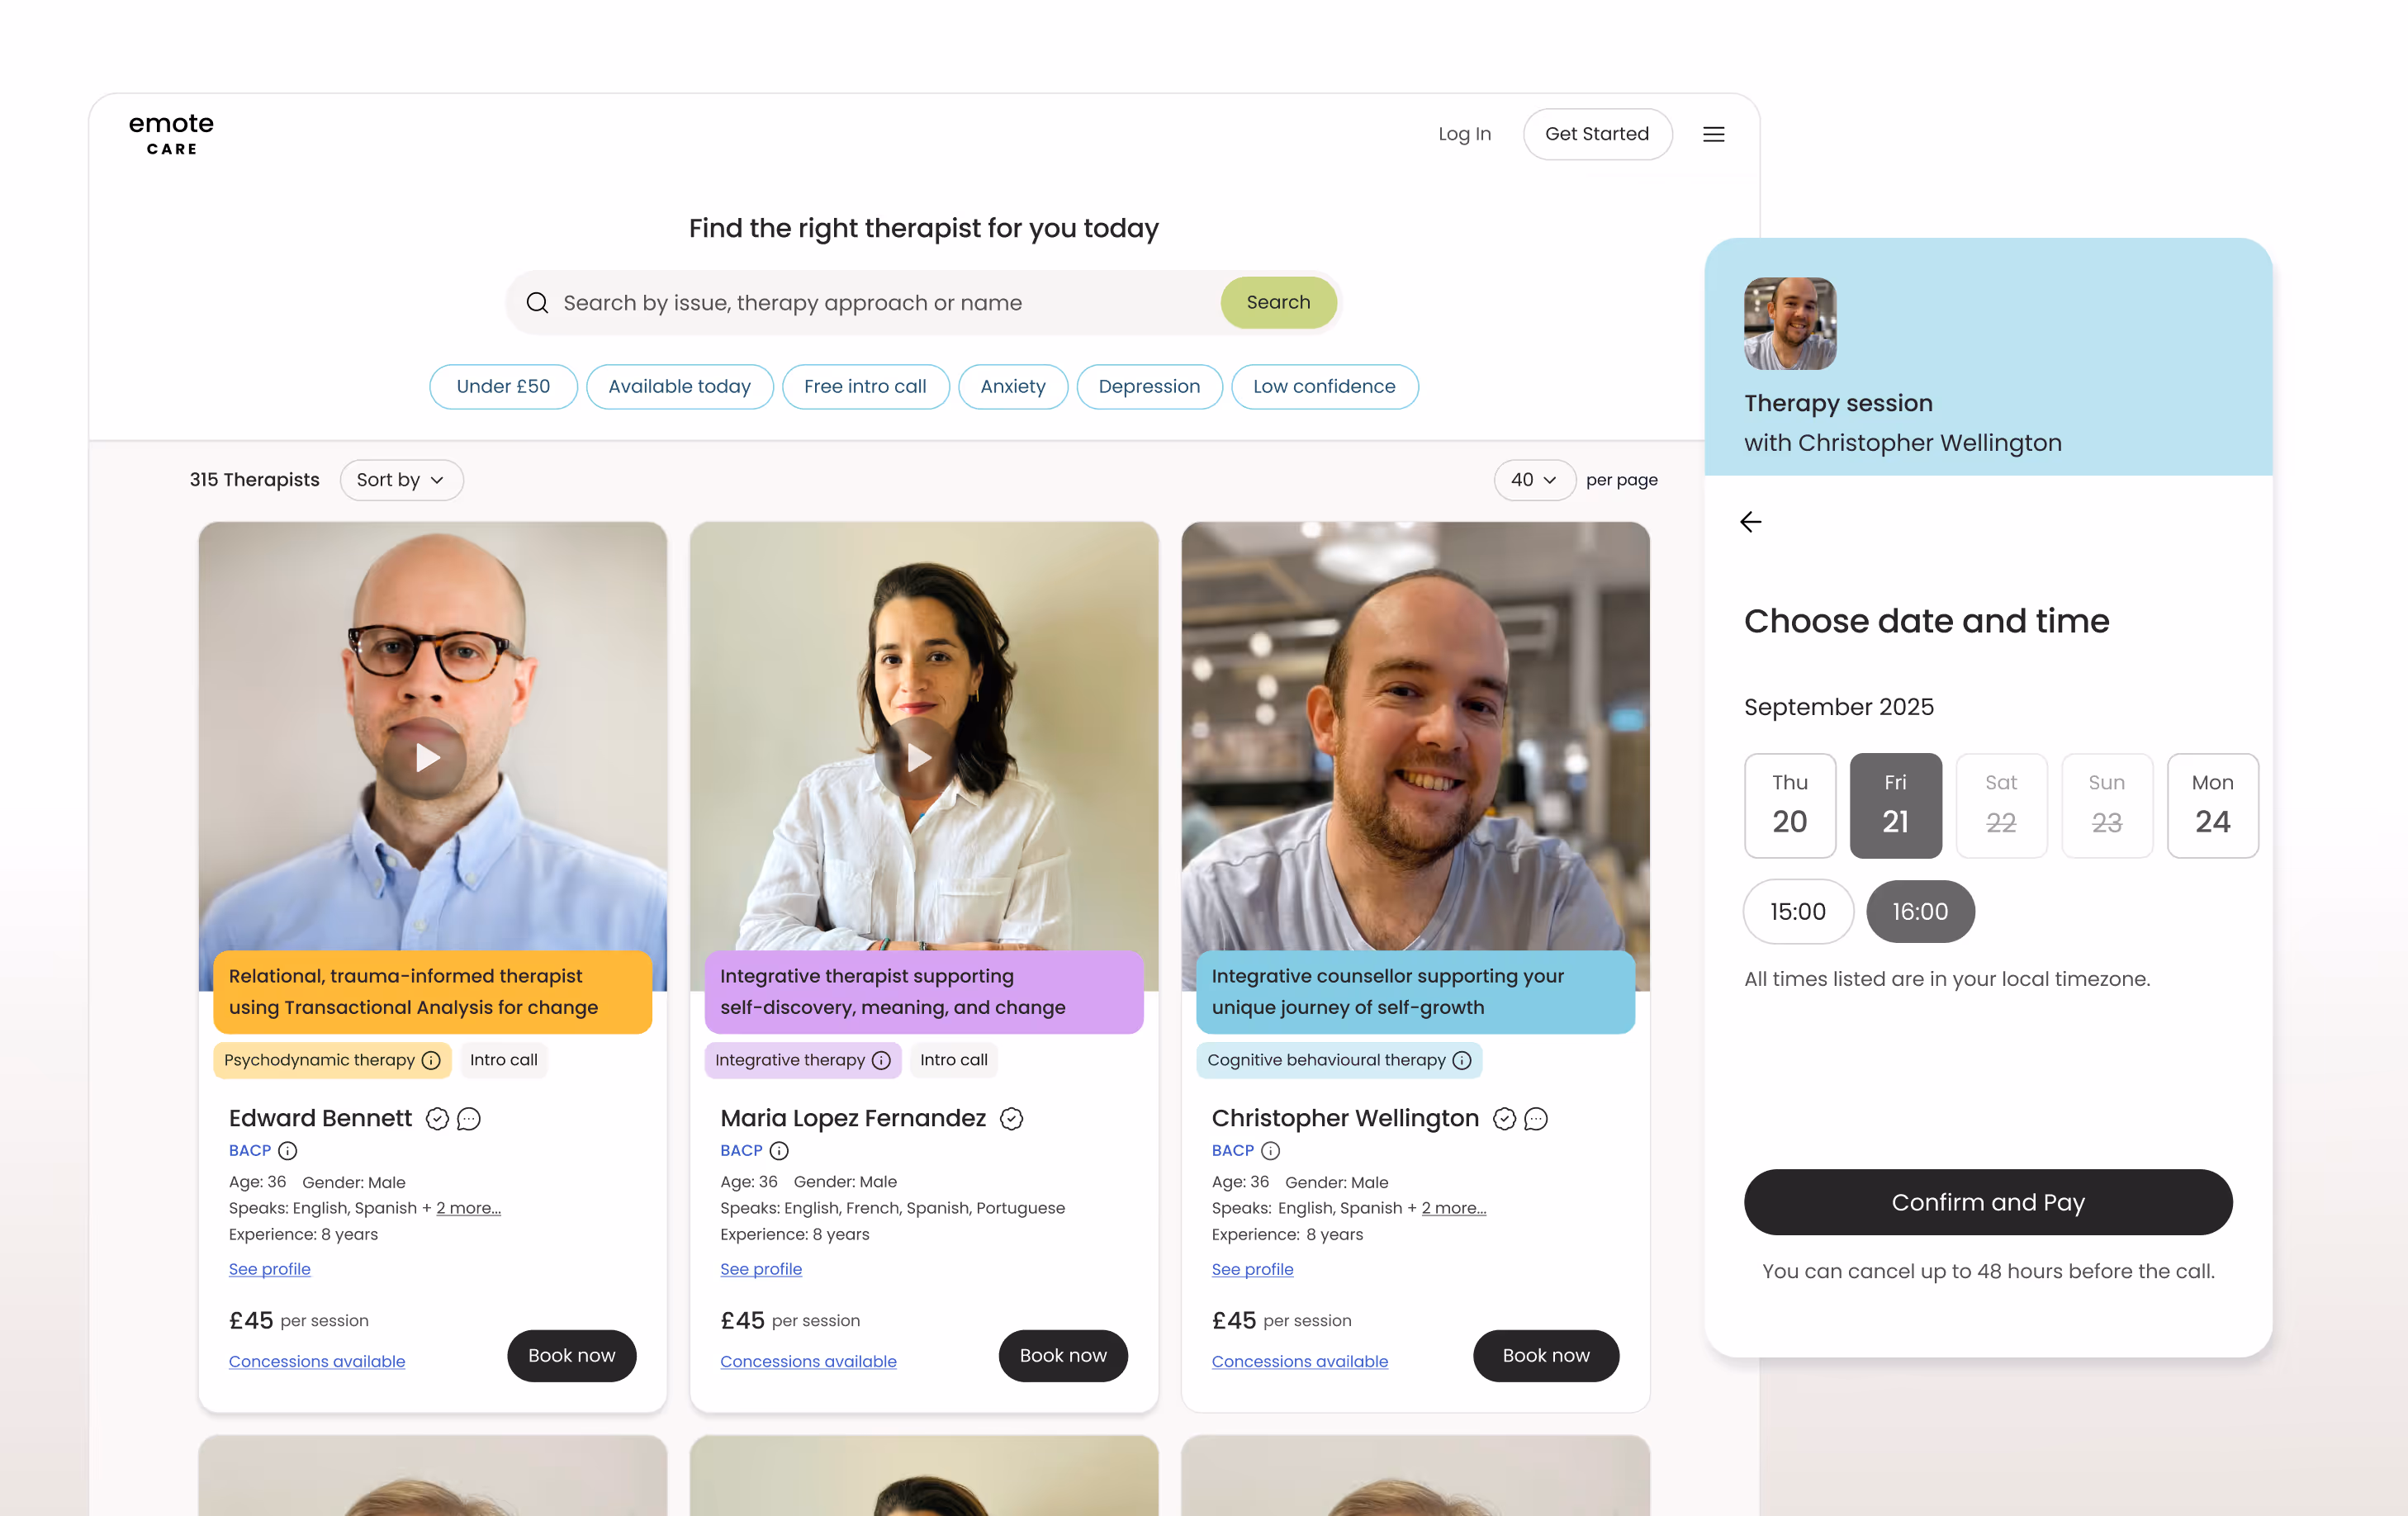Image resolution: width=2408 pixels, height=1516 pixels.
Task: Click BACP info icon under Maria Lopez Fernandez
Action: click(x=779, y=1151)
